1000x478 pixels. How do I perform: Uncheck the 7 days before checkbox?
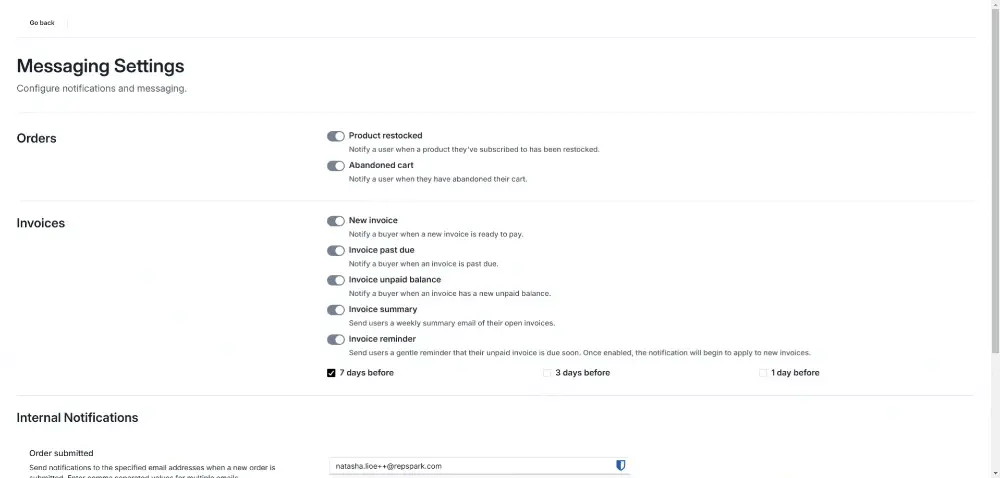(x=331, y=373)
